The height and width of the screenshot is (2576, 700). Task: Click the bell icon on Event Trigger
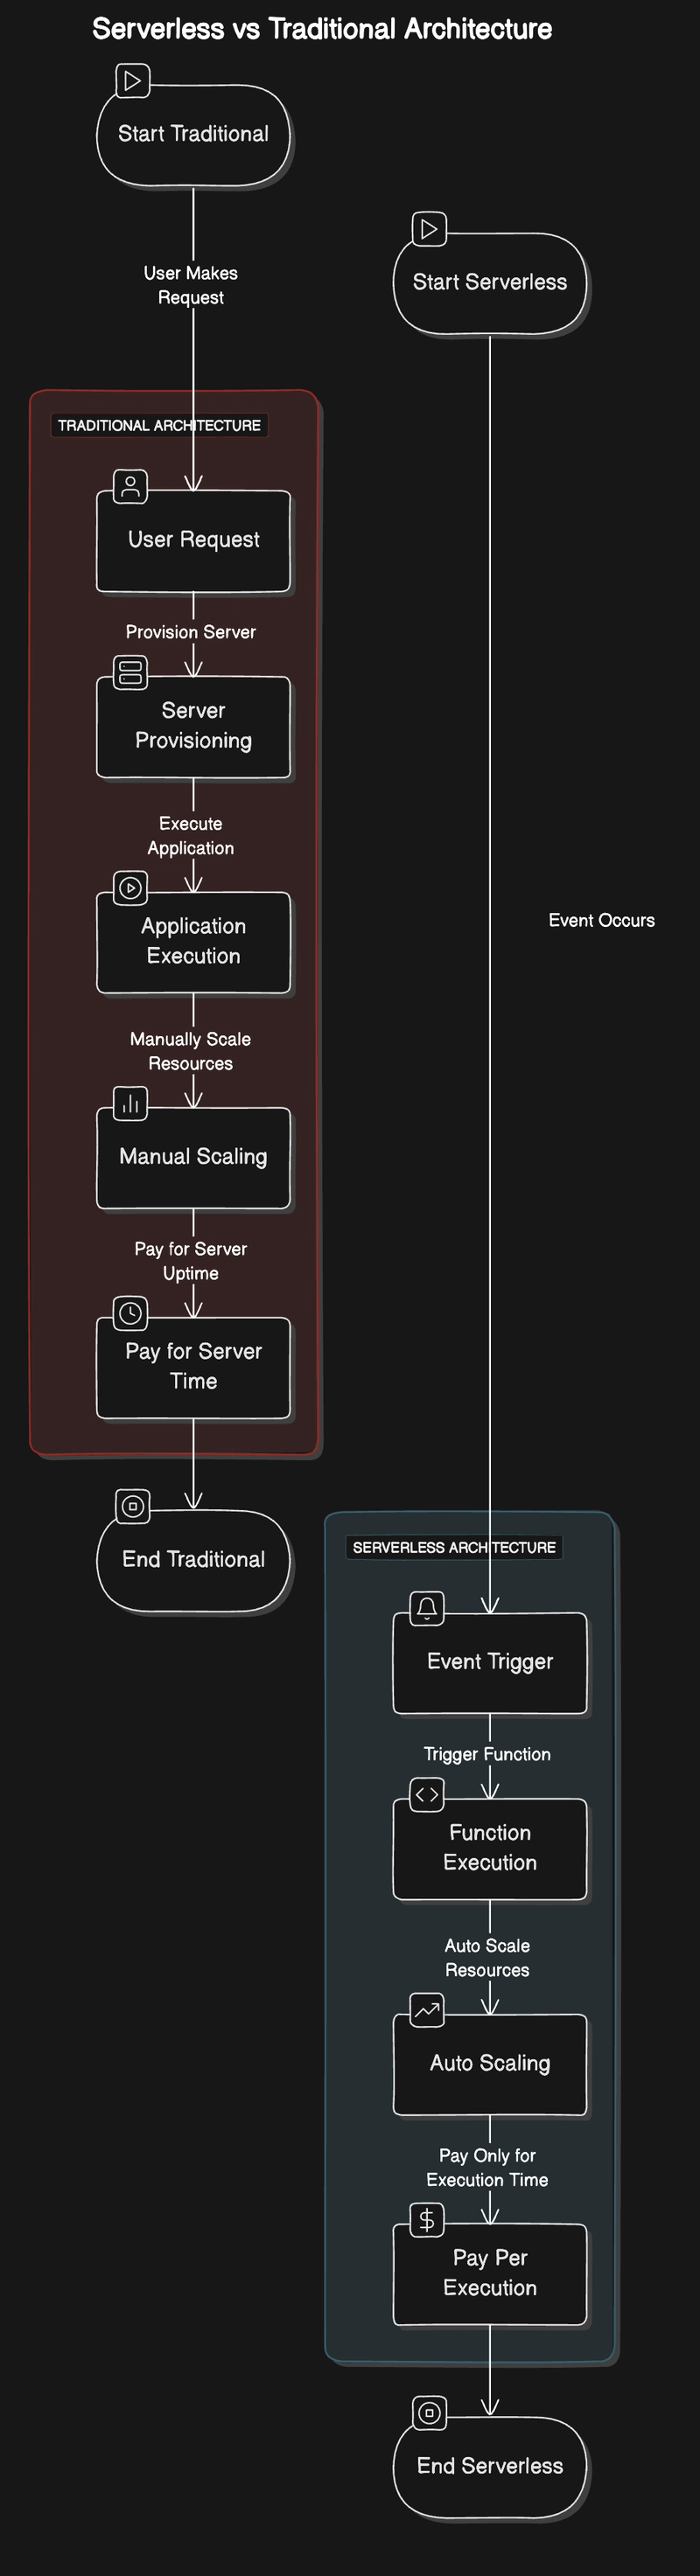pyautogui.click(x=427, y=1608)
